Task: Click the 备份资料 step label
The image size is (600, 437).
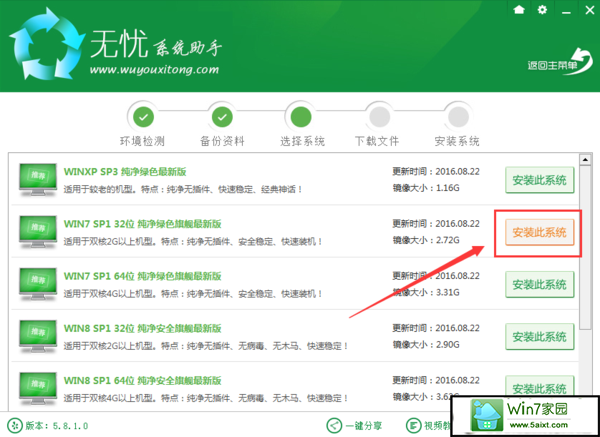Action: click(x=222, y=141)
